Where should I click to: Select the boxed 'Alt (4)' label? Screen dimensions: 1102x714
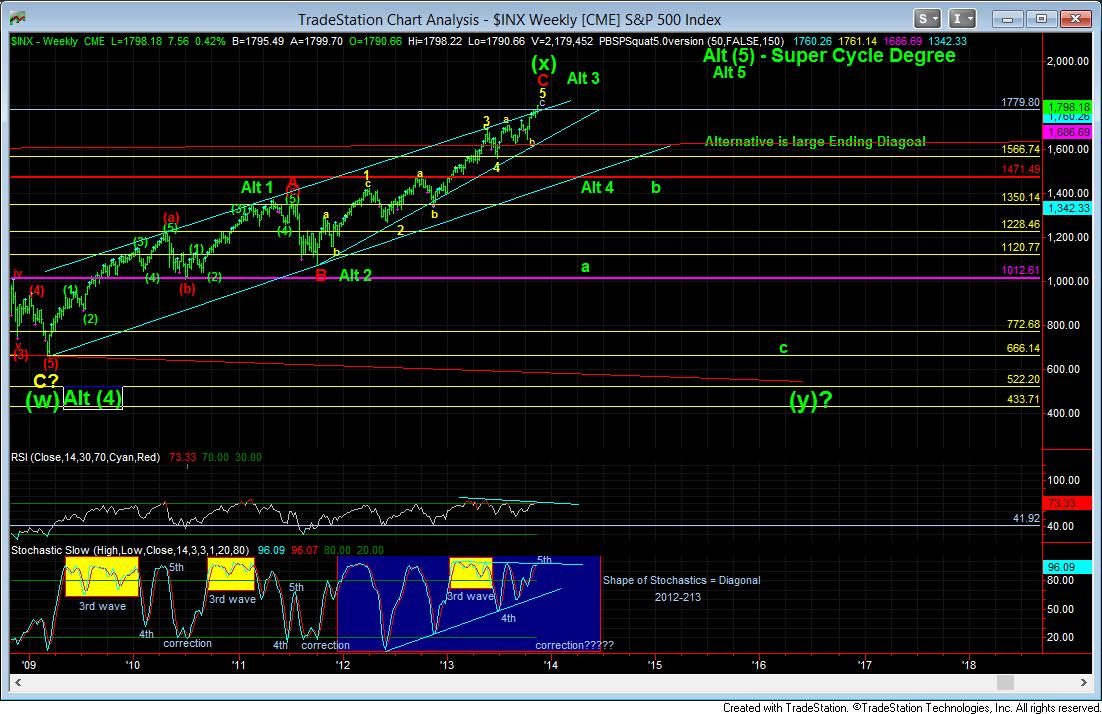(93, 398)
